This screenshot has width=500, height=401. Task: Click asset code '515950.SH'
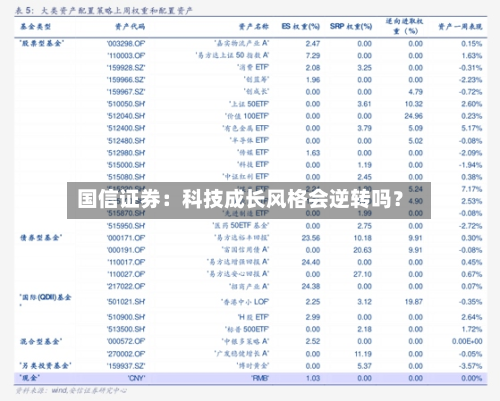pyautogui.click(x=126, y=226)
